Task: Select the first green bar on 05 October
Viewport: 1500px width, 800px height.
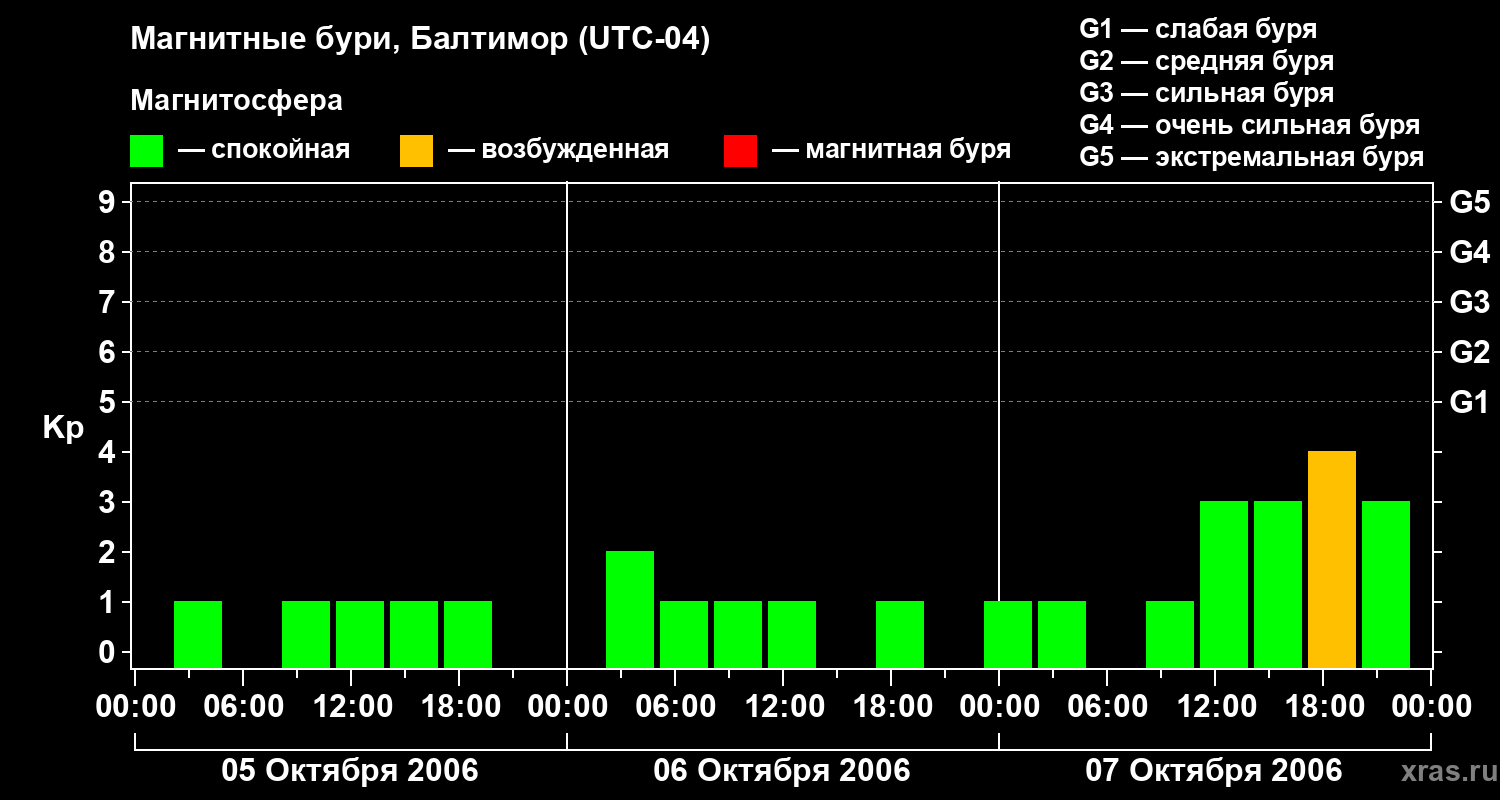Action: pyautogui.click(x=198, y=635)
